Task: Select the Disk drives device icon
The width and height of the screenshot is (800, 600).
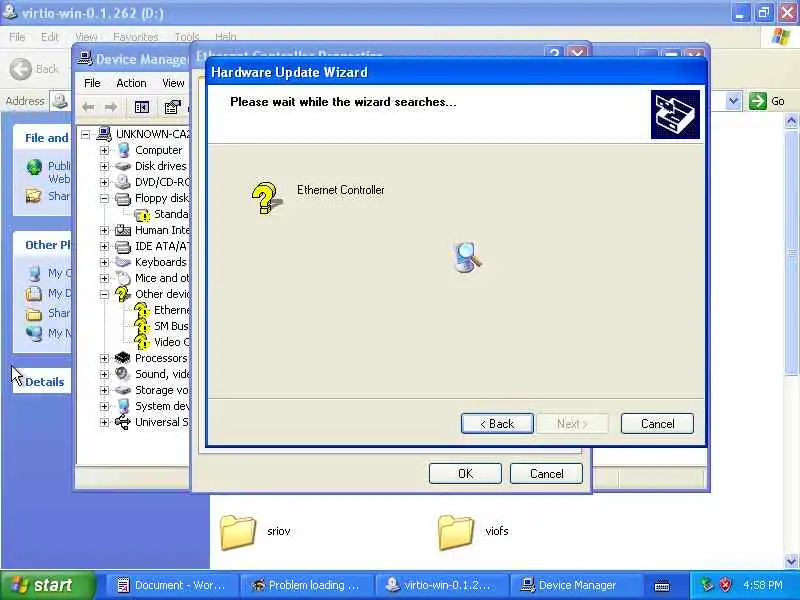Action: pos(122,166)
